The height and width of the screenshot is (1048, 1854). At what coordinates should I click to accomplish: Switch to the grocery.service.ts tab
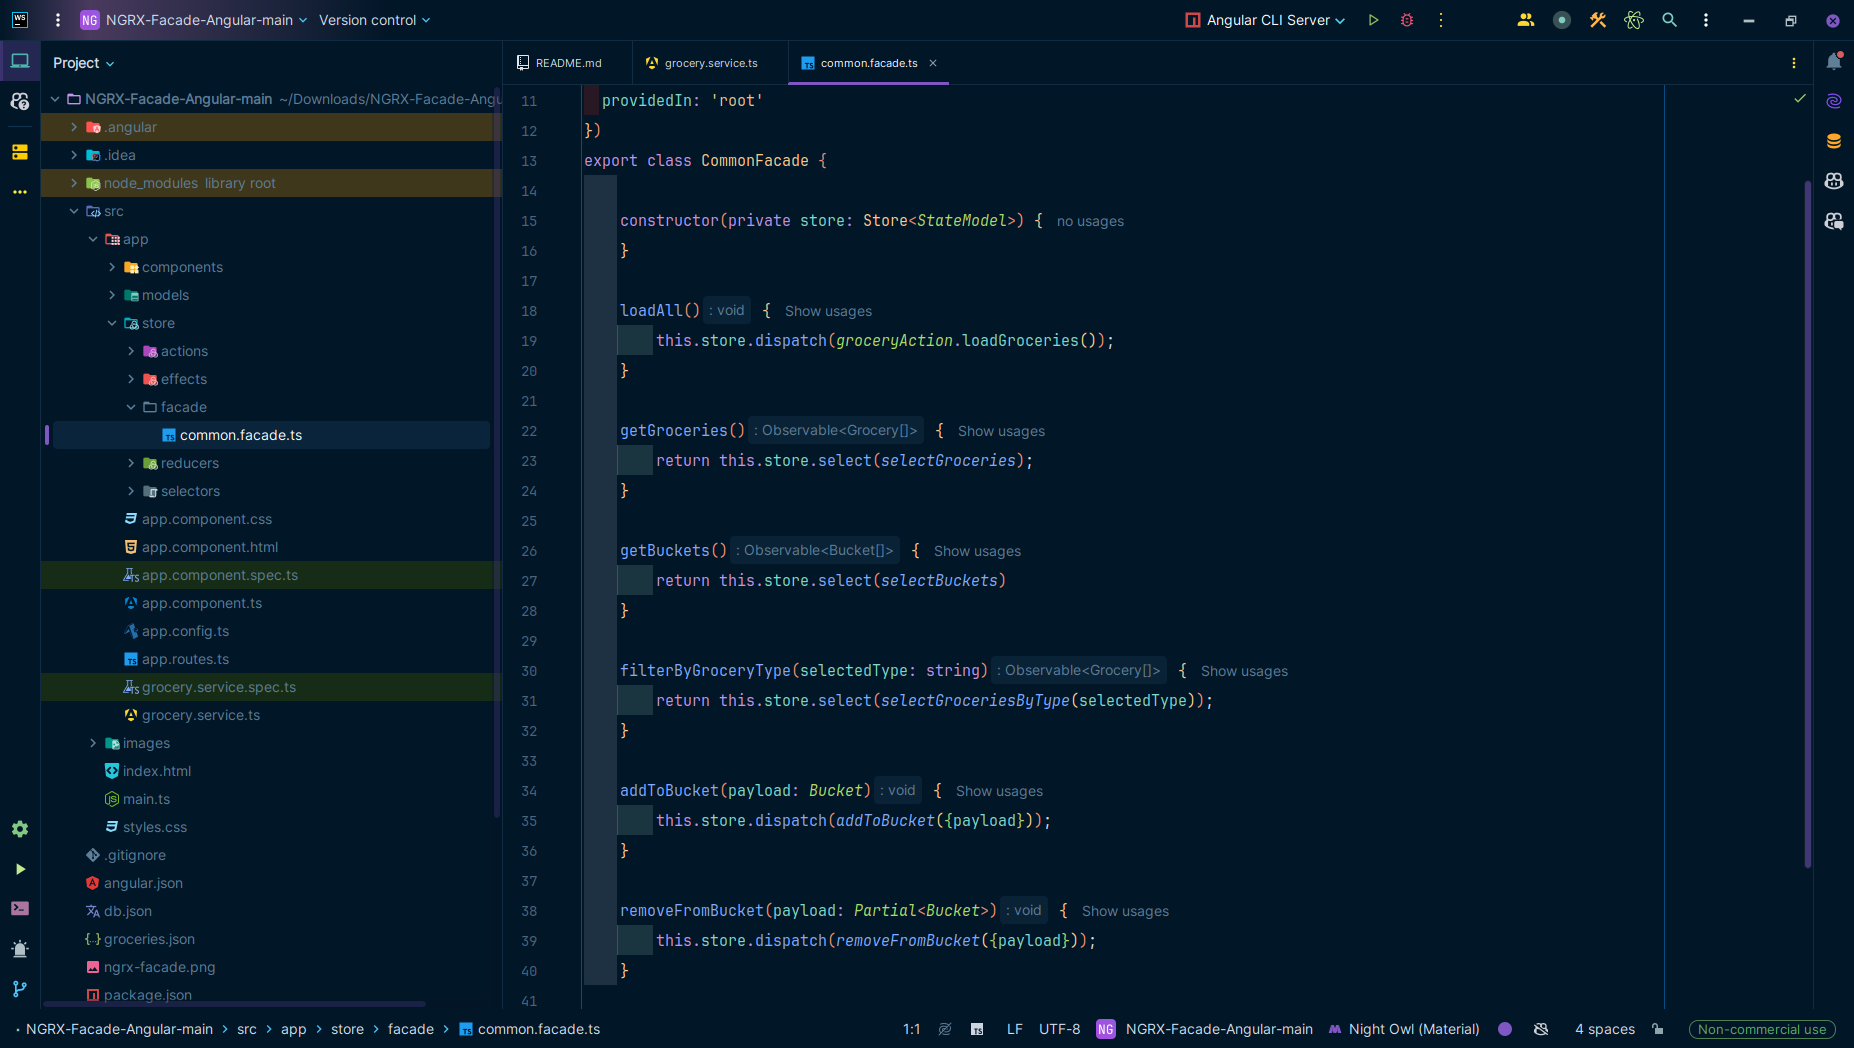tap(710, 63)
